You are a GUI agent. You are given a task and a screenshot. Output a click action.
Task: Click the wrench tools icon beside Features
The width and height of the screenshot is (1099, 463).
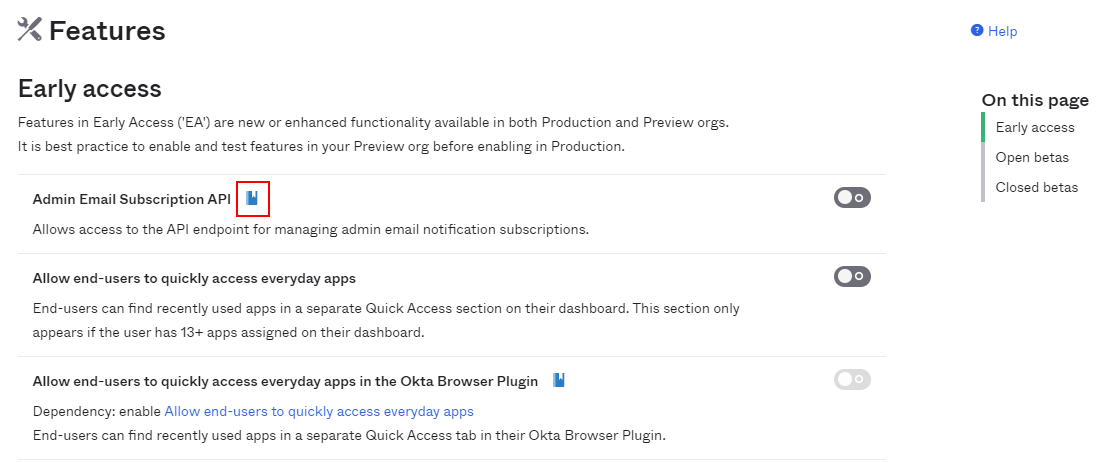tap(30, 30)
